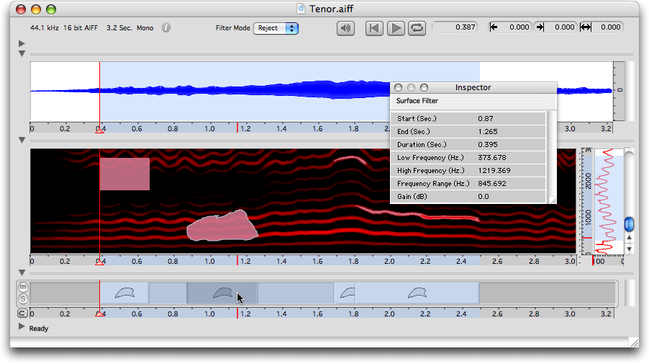Collapse the waveform view disclosure triangle
Screen dimensions: 649x364
22,54
